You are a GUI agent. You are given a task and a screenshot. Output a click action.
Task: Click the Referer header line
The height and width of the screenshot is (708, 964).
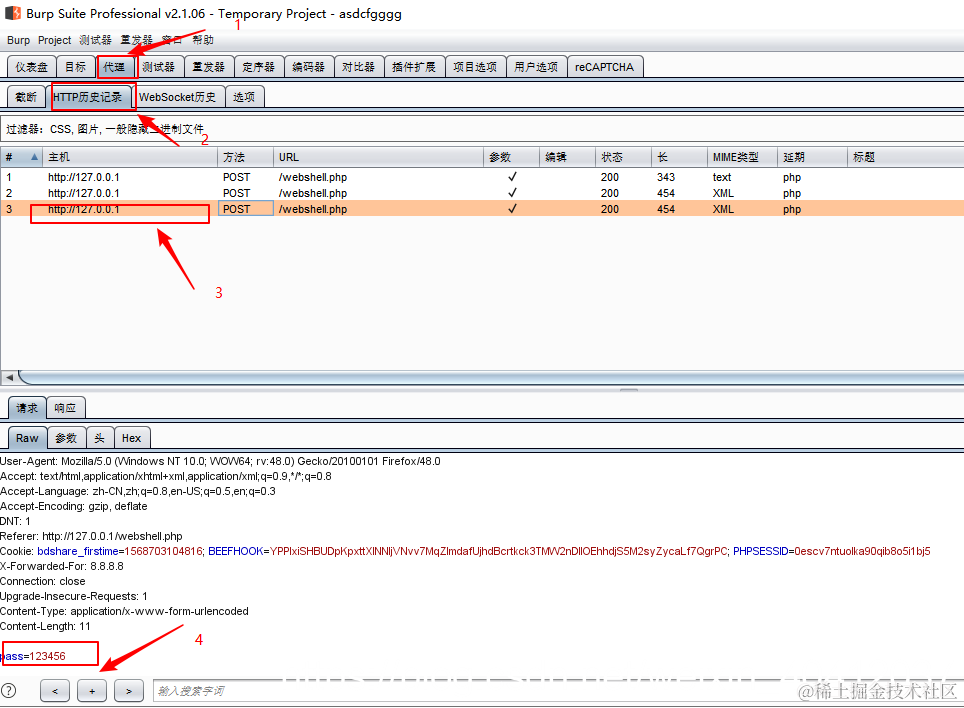pos(91,536)
